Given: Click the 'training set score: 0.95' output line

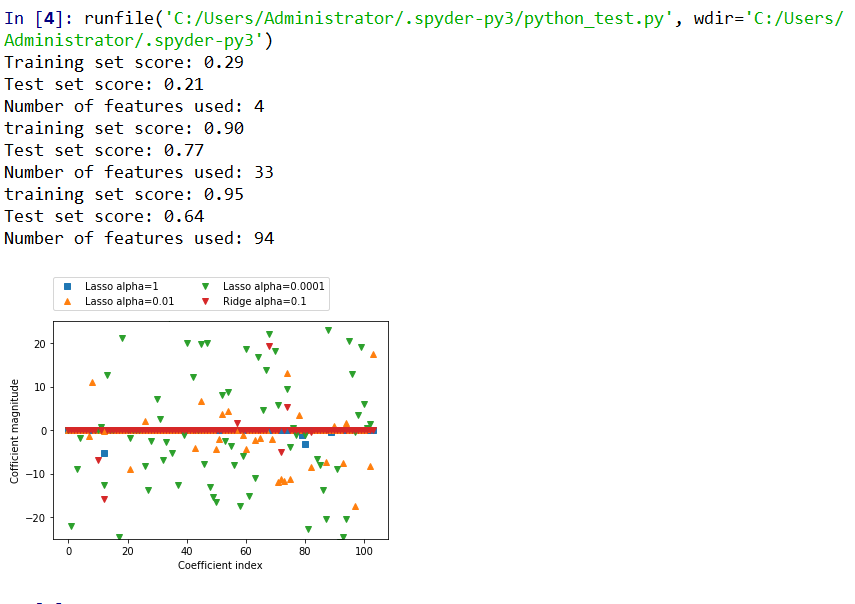Looking at the screenshot, I should [x=124, y=194].
